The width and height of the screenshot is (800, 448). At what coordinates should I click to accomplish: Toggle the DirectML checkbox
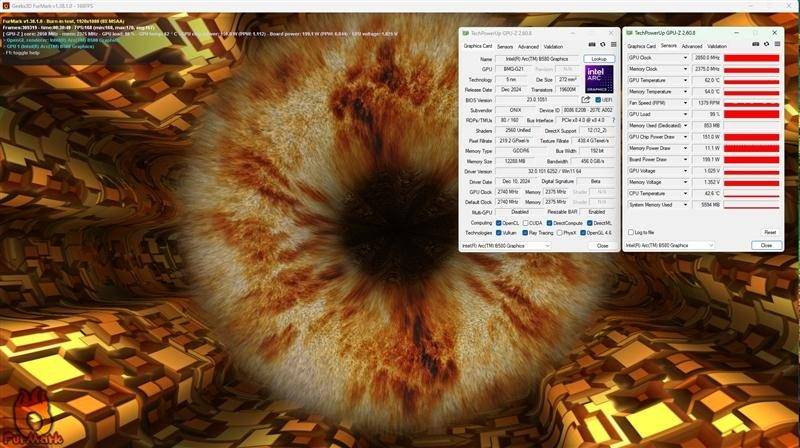tap(589, 223)
